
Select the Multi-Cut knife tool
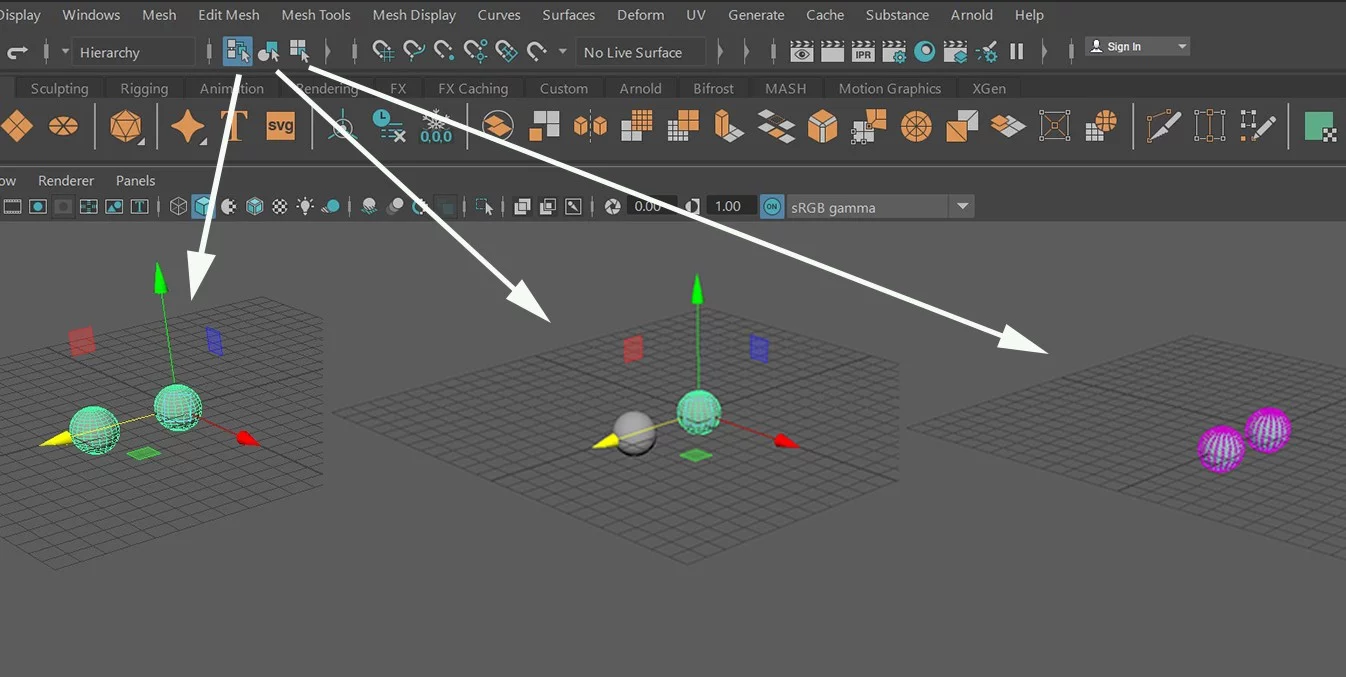click(1163, 126)
